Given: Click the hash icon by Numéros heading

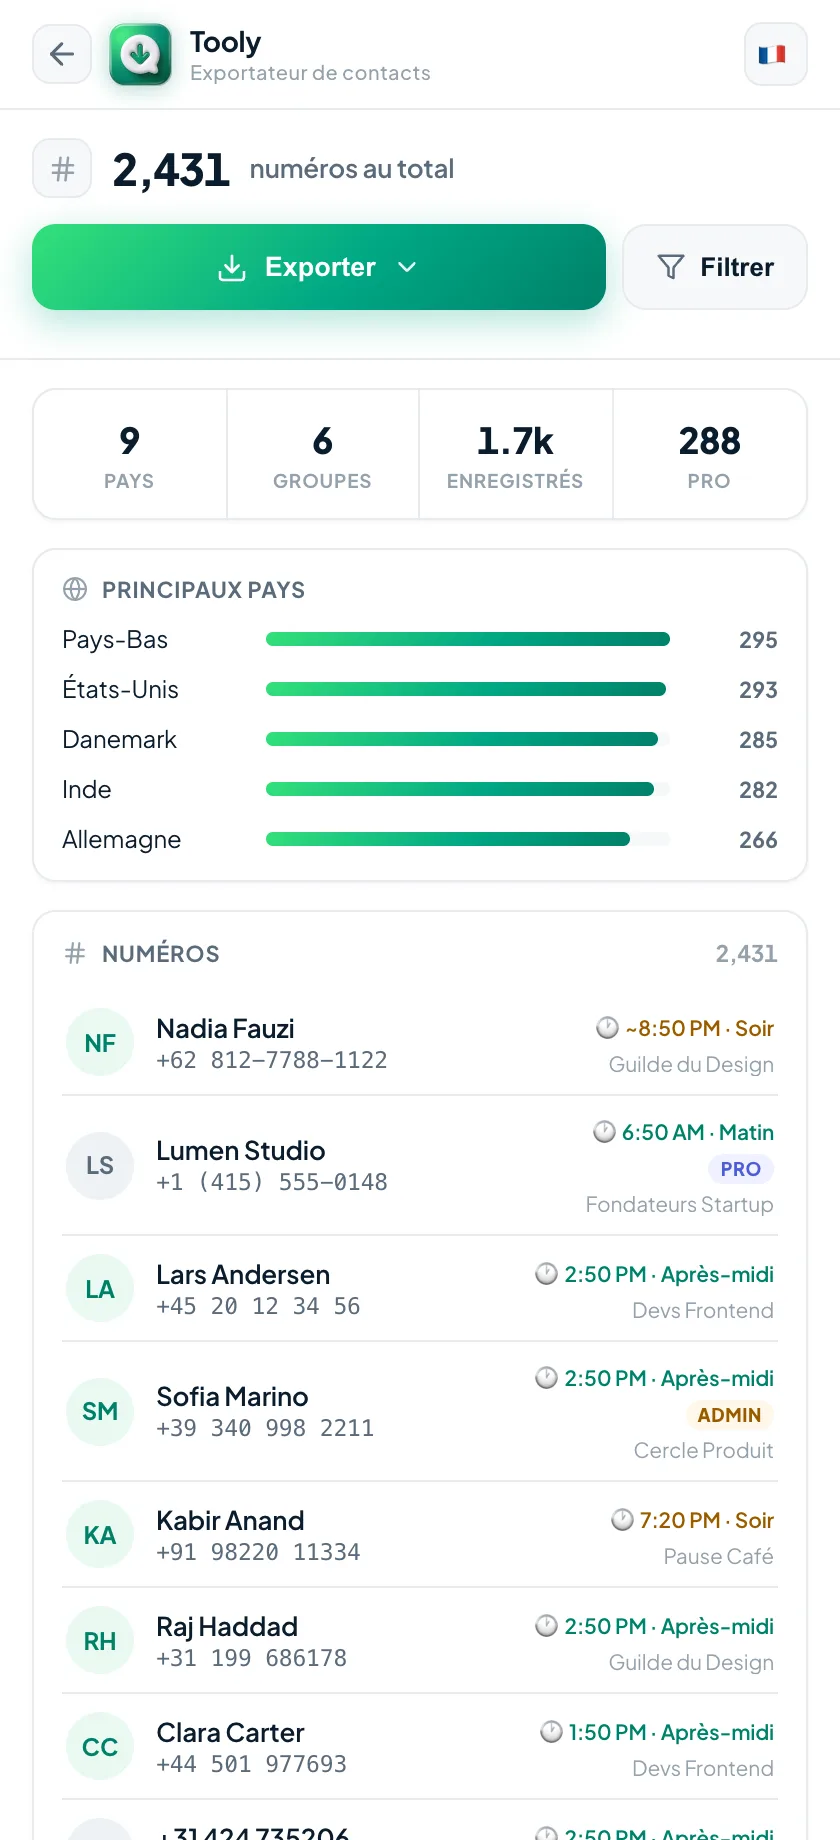Looking at the screenshot, I should [x=75, y=953].
